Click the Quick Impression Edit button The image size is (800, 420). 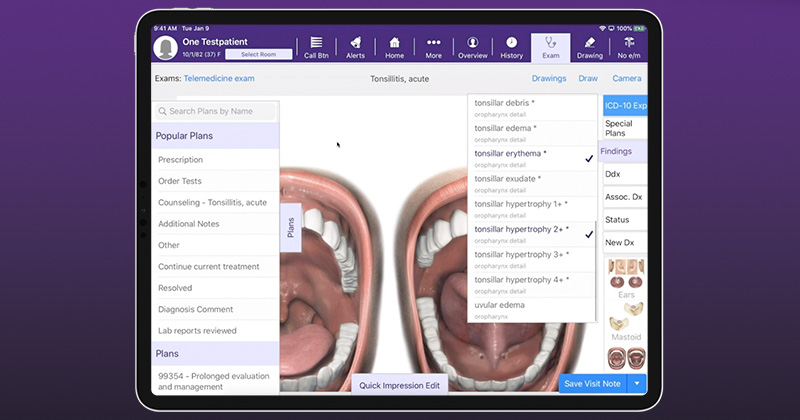pos(399,385)
